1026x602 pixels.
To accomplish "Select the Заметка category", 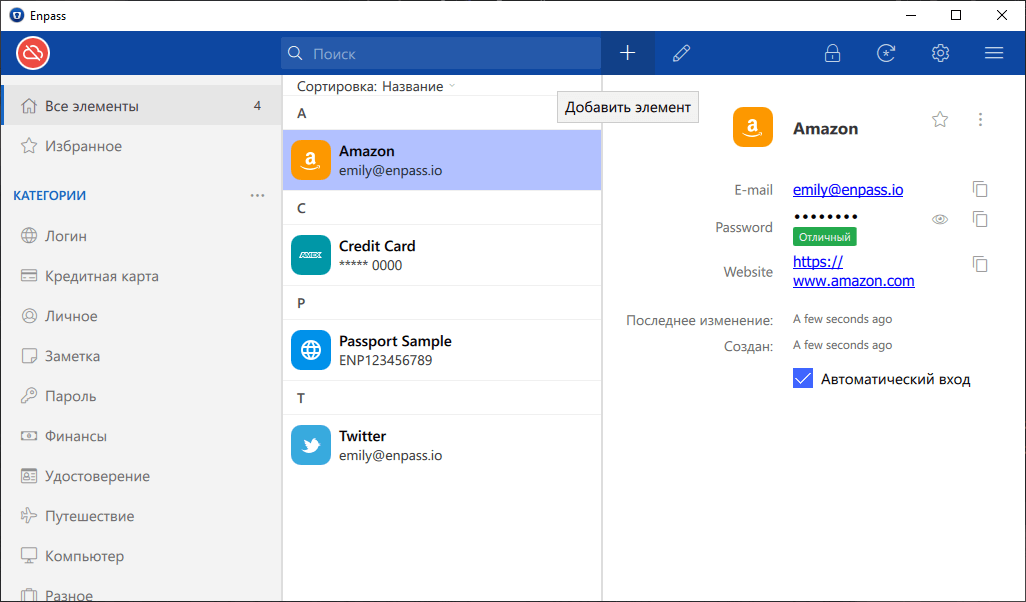I will (x=141, y=356).
